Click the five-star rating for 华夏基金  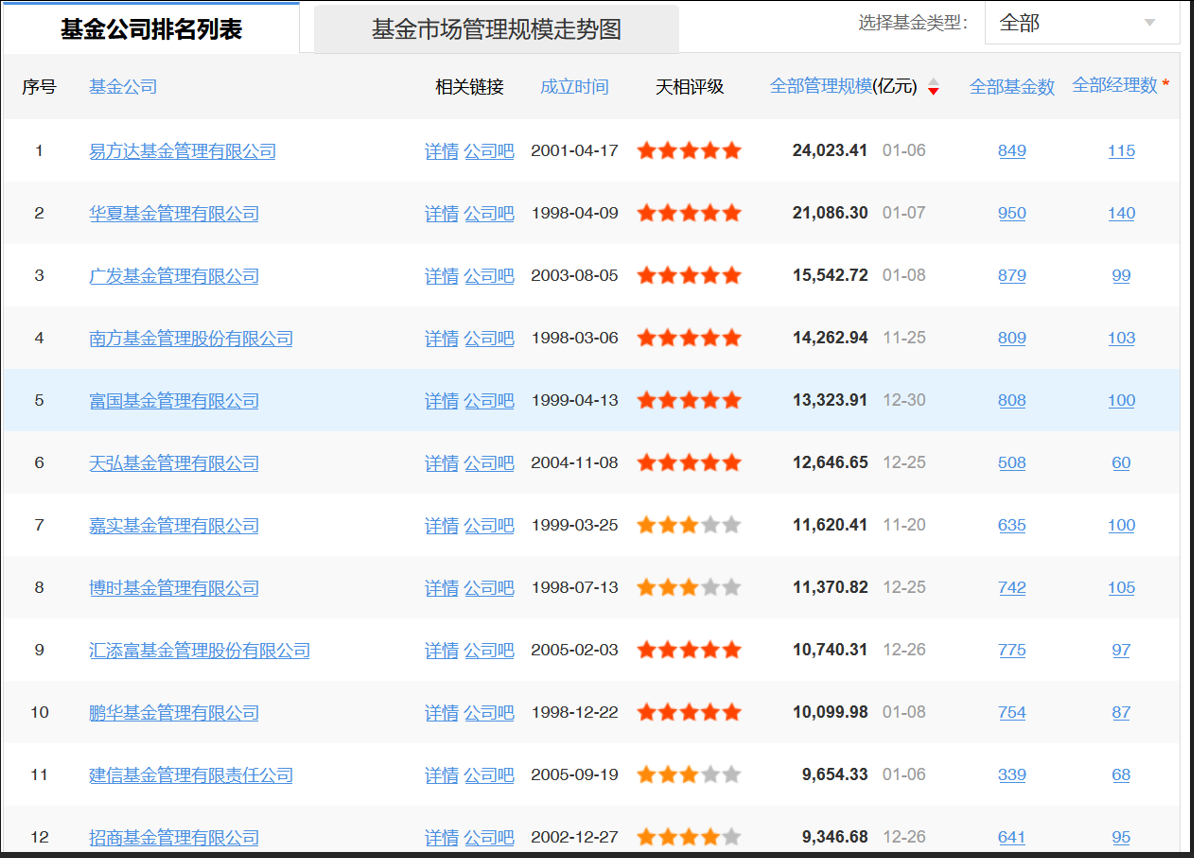pyautogui.click(x=688, y=212)
